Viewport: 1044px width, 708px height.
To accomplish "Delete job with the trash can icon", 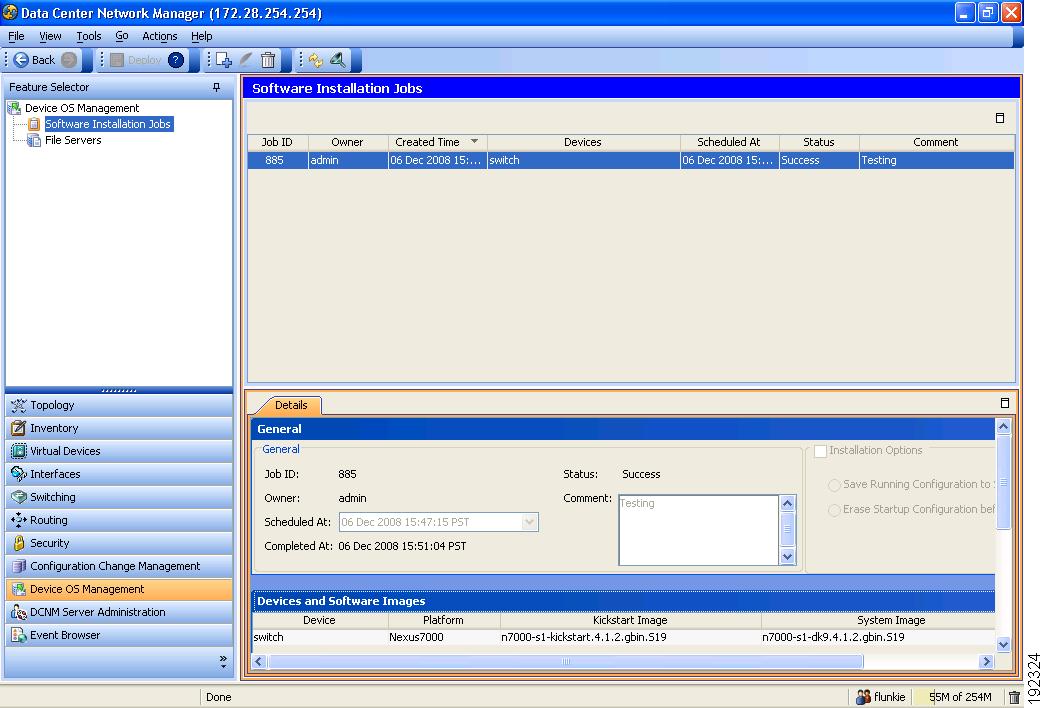I will 268,60.
